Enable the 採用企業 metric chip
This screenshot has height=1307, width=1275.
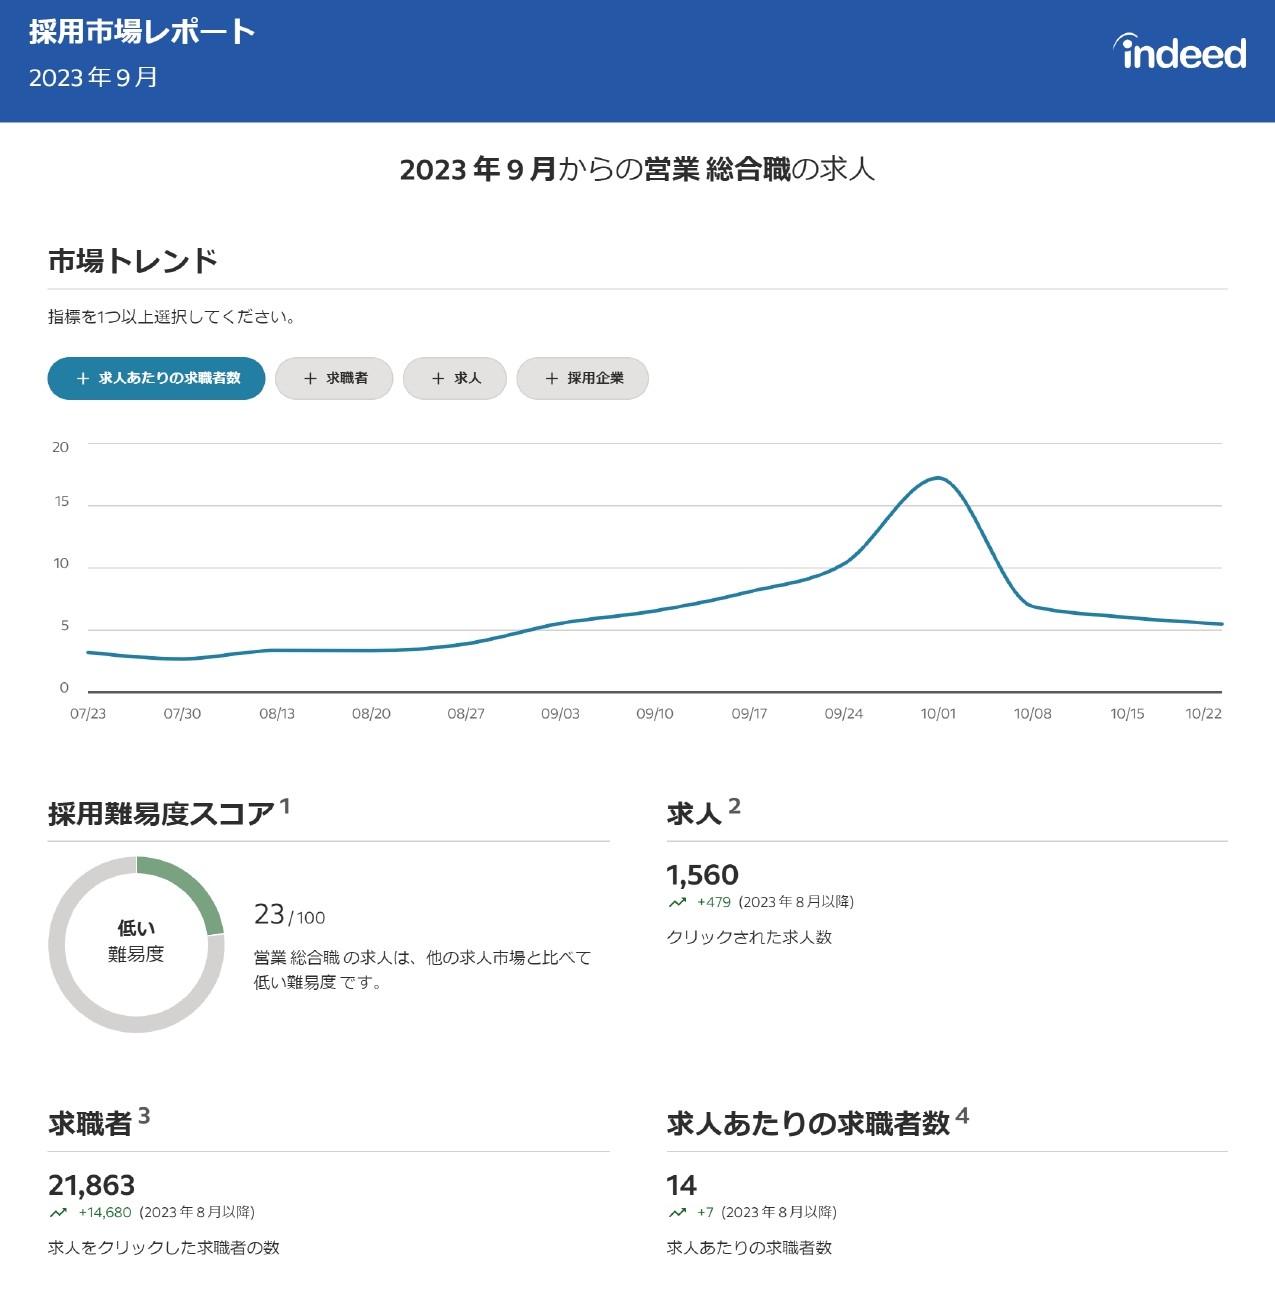click(583, 378)
